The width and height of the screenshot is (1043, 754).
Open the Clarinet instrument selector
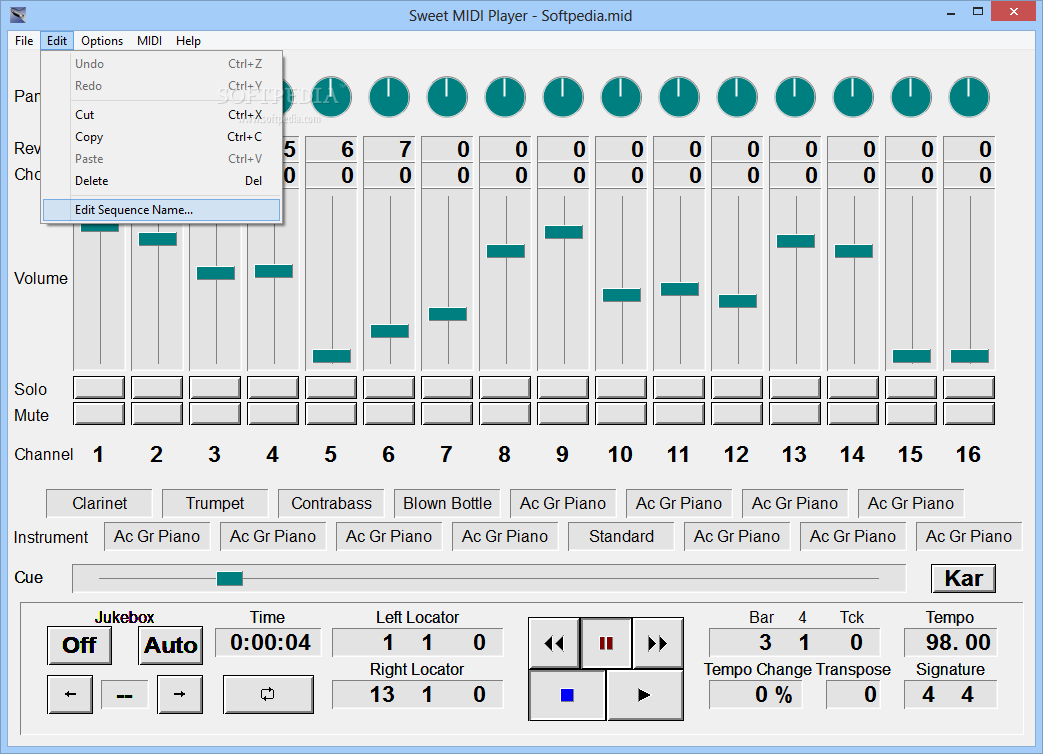(x=99, y=503)
